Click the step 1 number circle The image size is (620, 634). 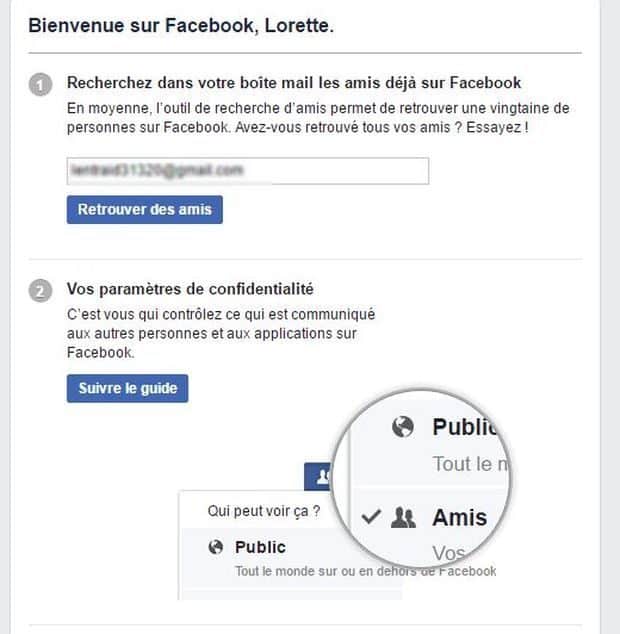point(40,85)
